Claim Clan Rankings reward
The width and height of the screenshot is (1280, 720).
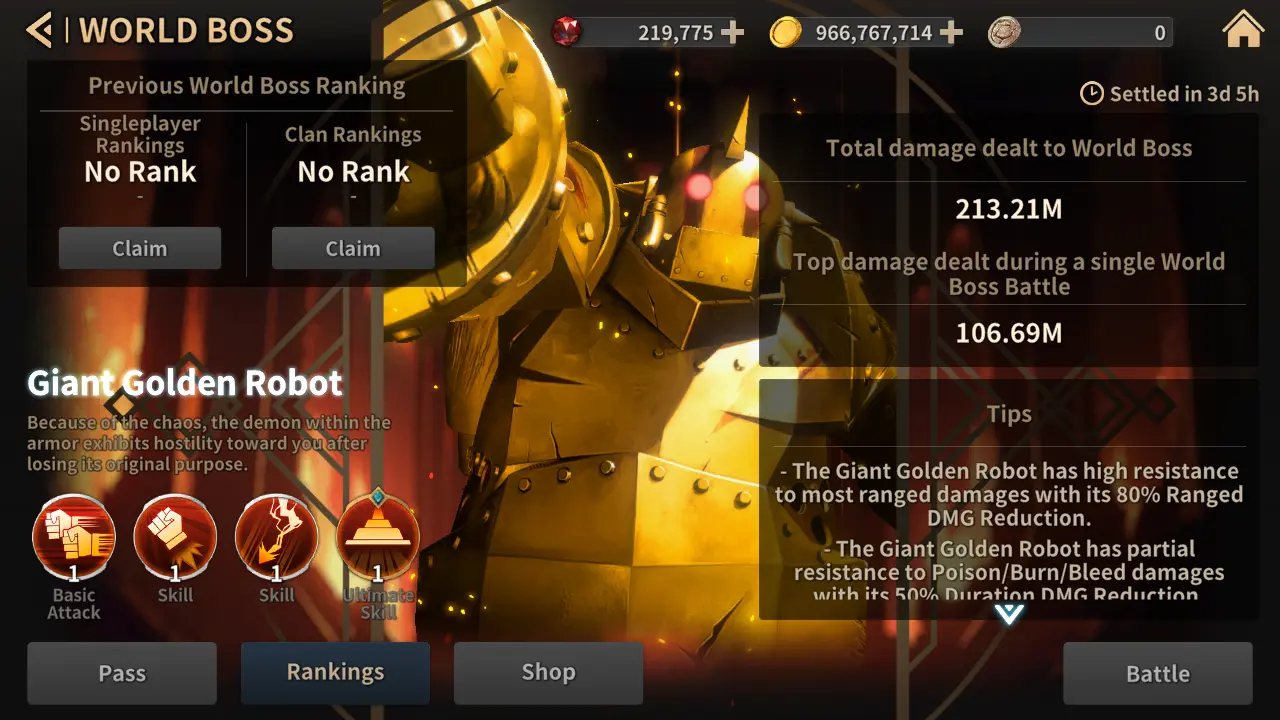coord(353,248)
